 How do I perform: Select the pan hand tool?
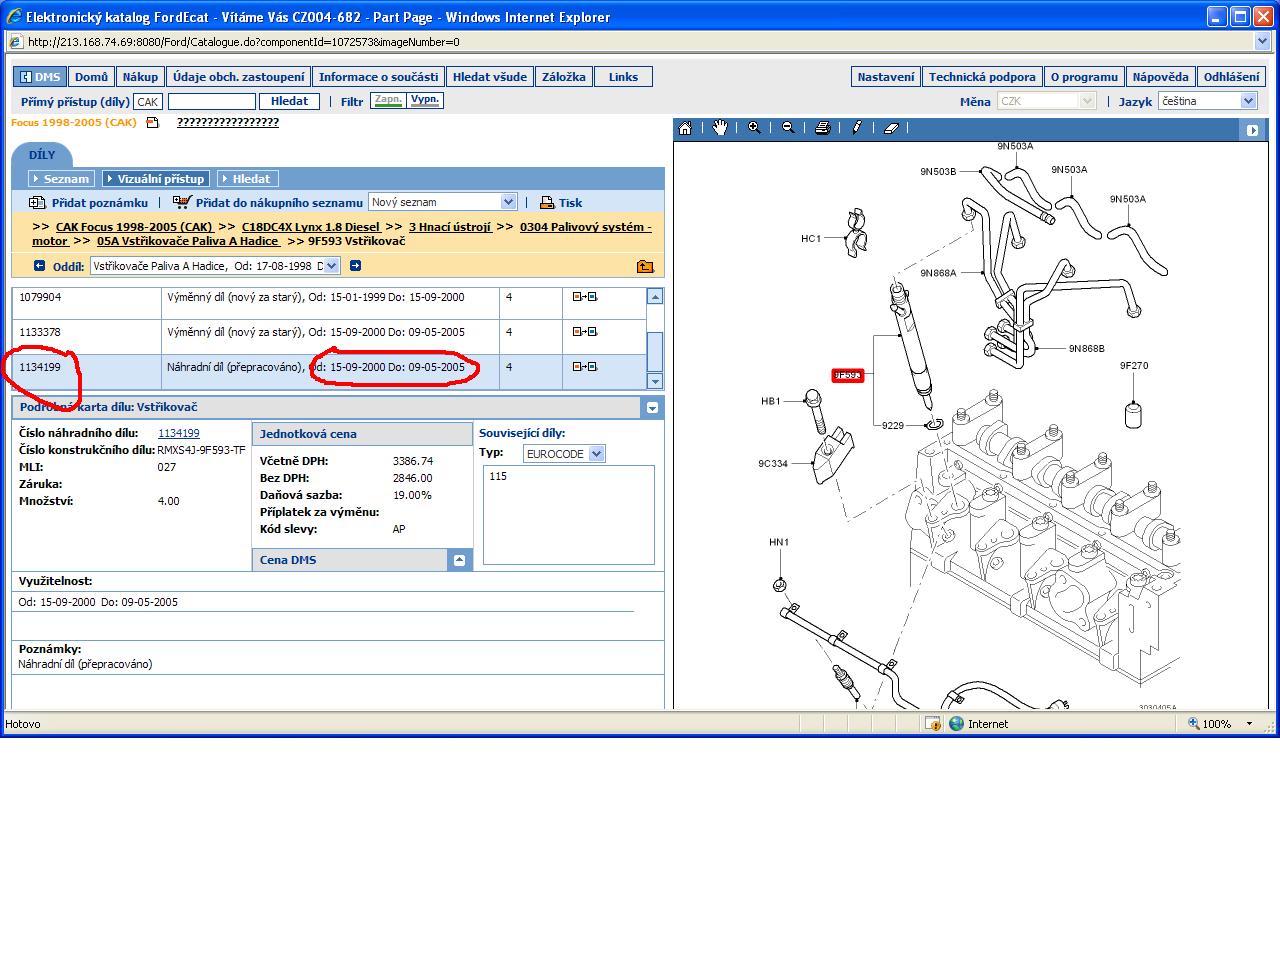pos(720,128)
